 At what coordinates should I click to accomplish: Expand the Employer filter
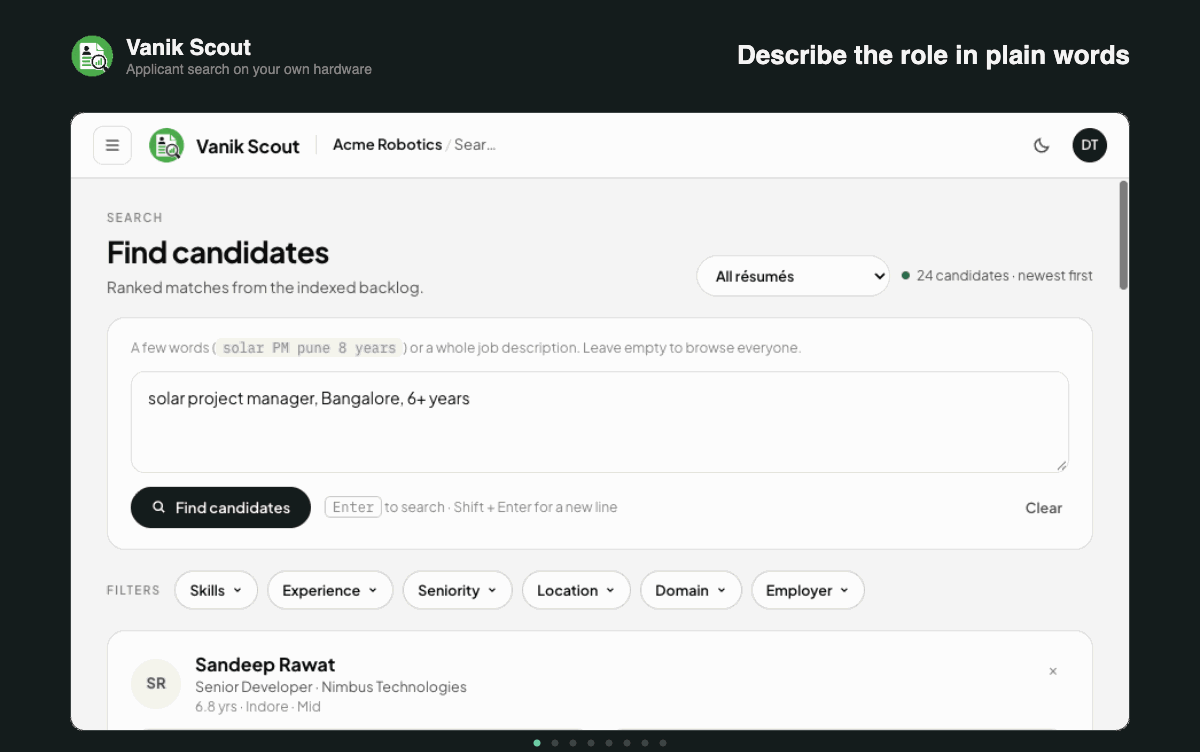point(808,590)
